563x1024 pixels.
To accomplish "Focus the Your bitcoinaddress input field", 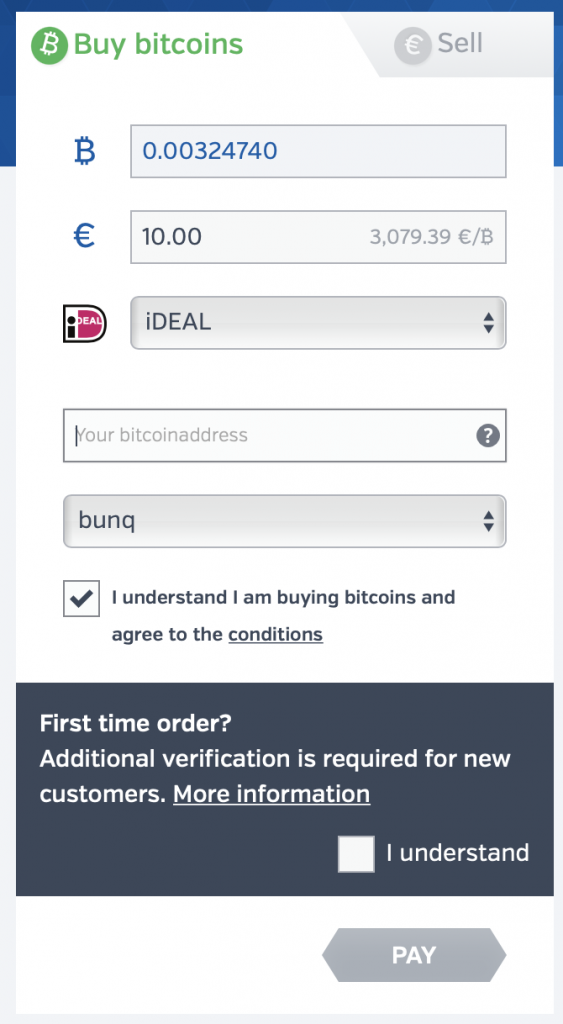I will click(x=285, y=436).
